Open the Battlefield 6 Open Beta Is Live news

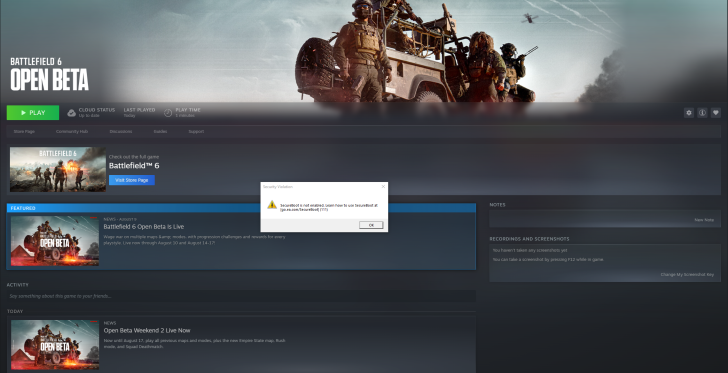pyautogui.click(x=143, y=227)
